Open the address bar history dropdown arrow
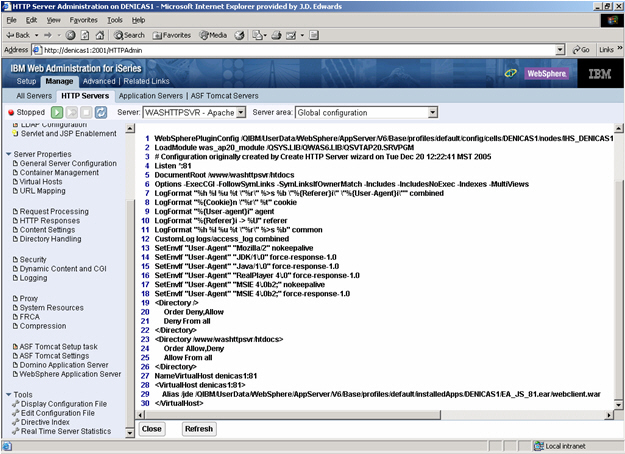Viewport: 625px width, 454px height. [560, 50]
